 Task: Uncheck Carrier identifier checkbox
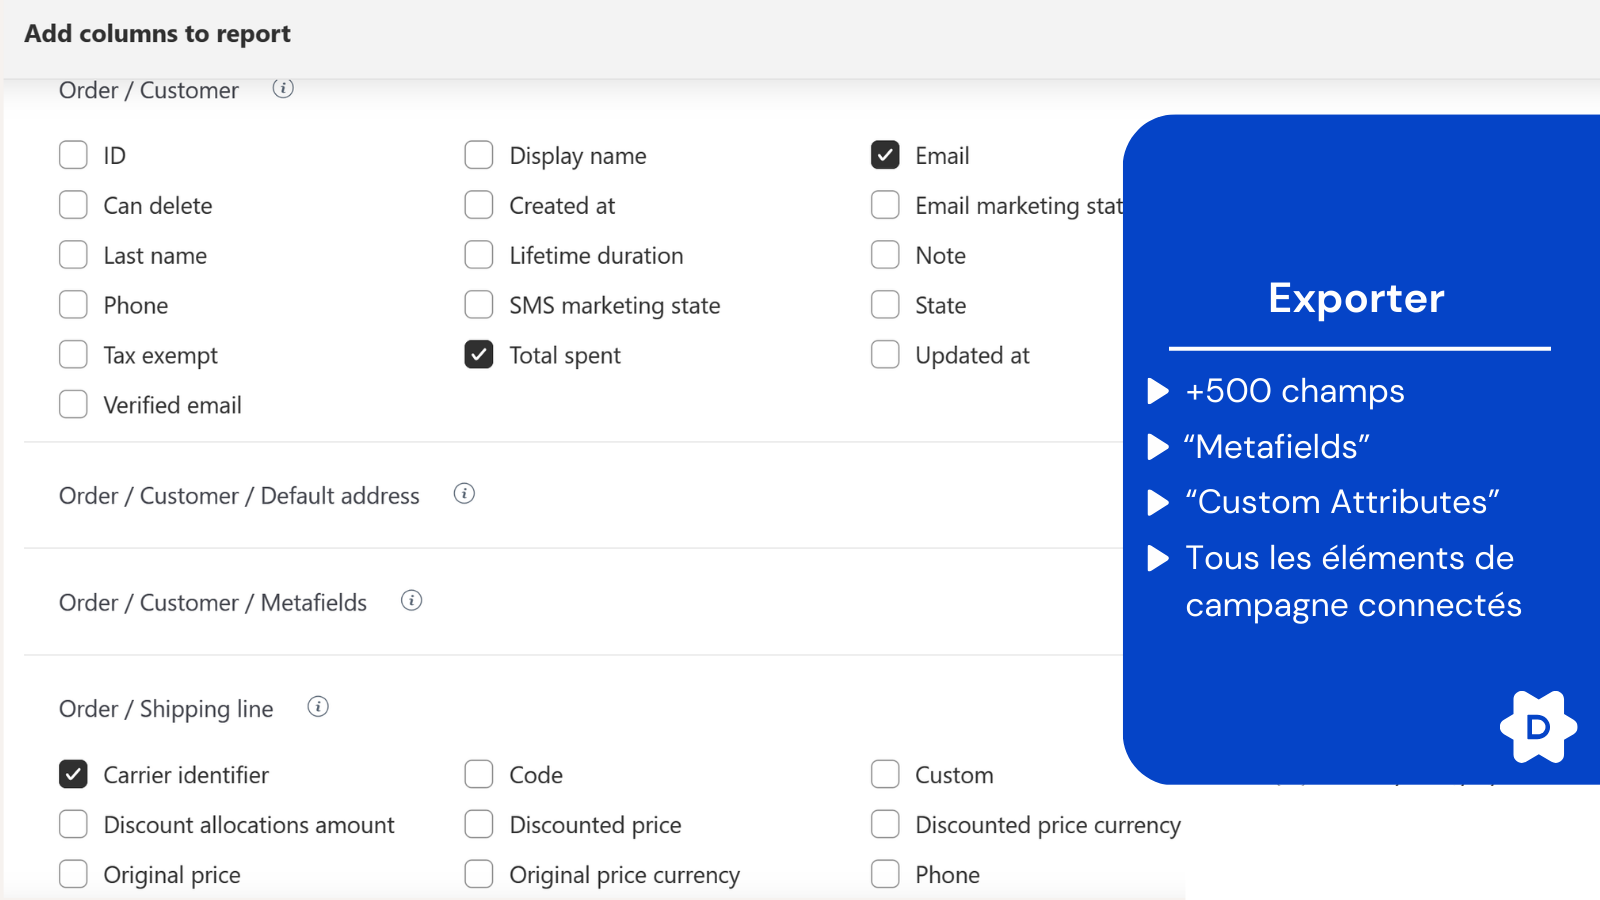[x=73, y=775]
